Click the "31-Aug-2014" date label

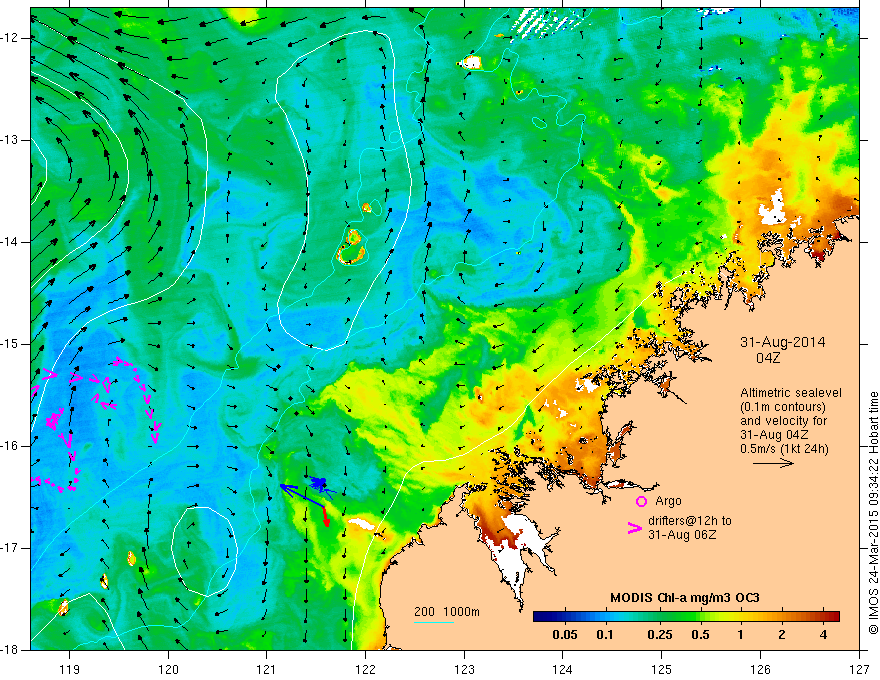click(x=782, y=342)
